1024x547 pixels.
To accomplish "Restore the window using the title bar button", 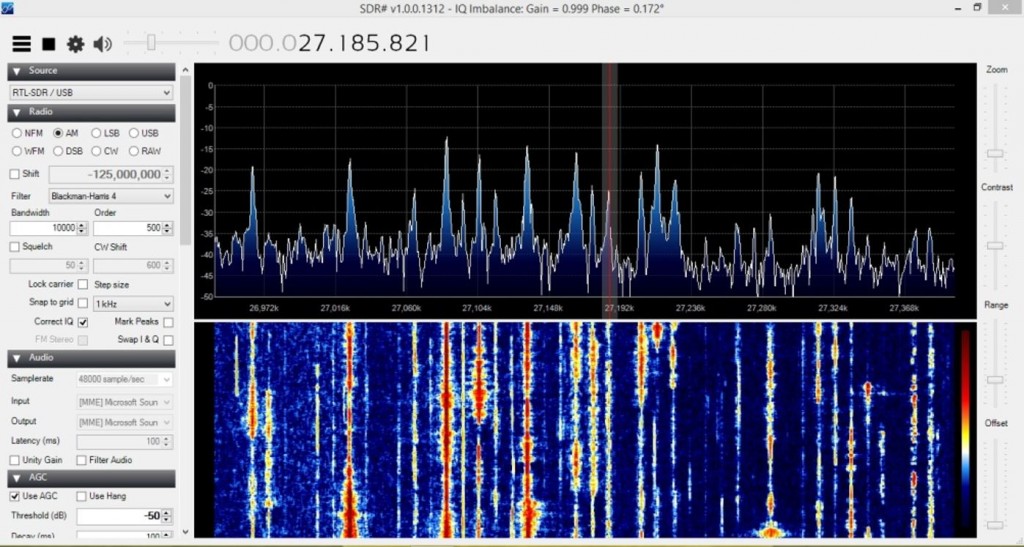I will pyautogui.click(x=977, y=8).
